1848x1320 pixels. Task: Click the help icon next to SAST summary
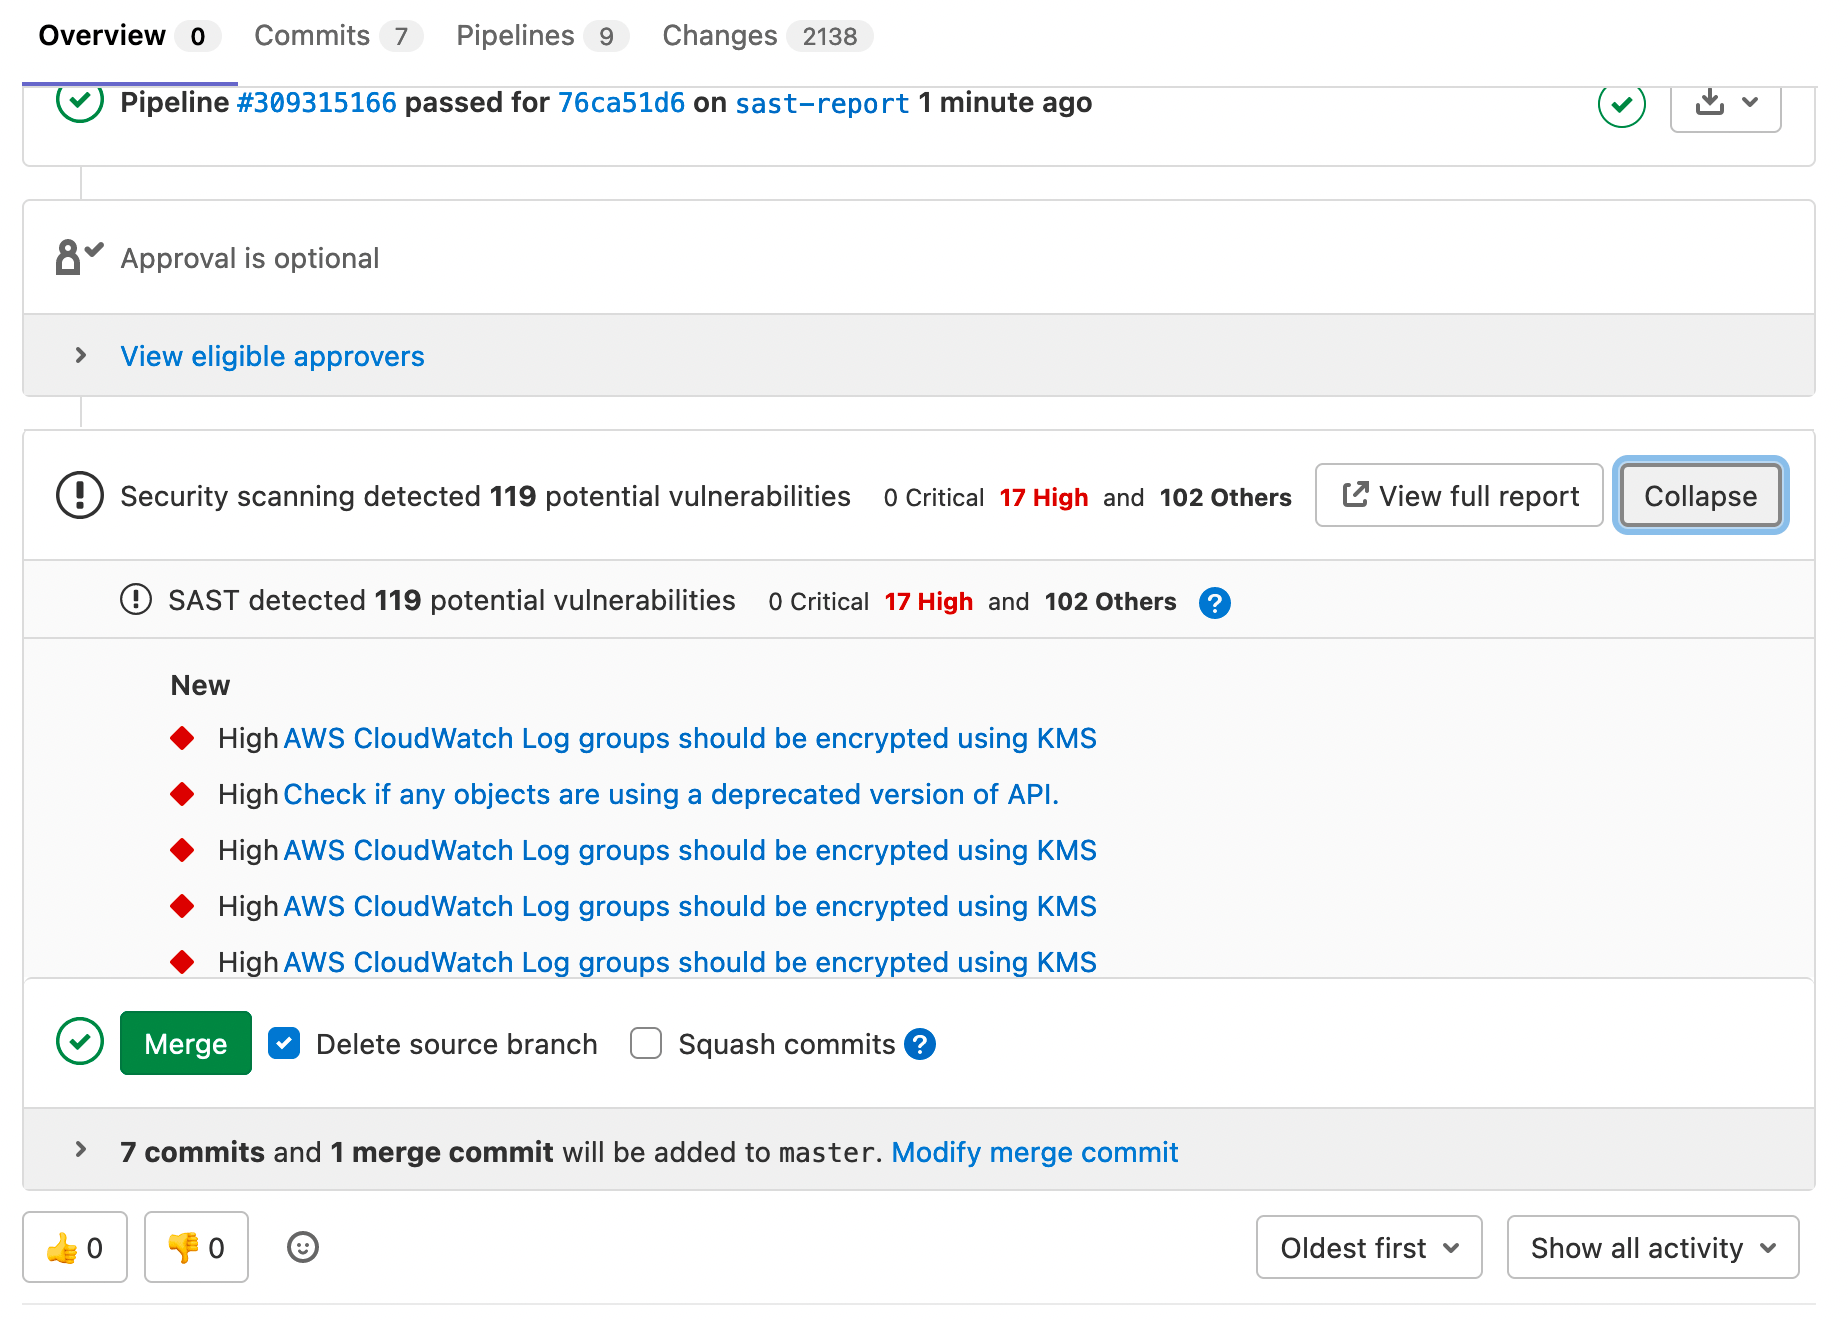click(x=1214, y=604)
